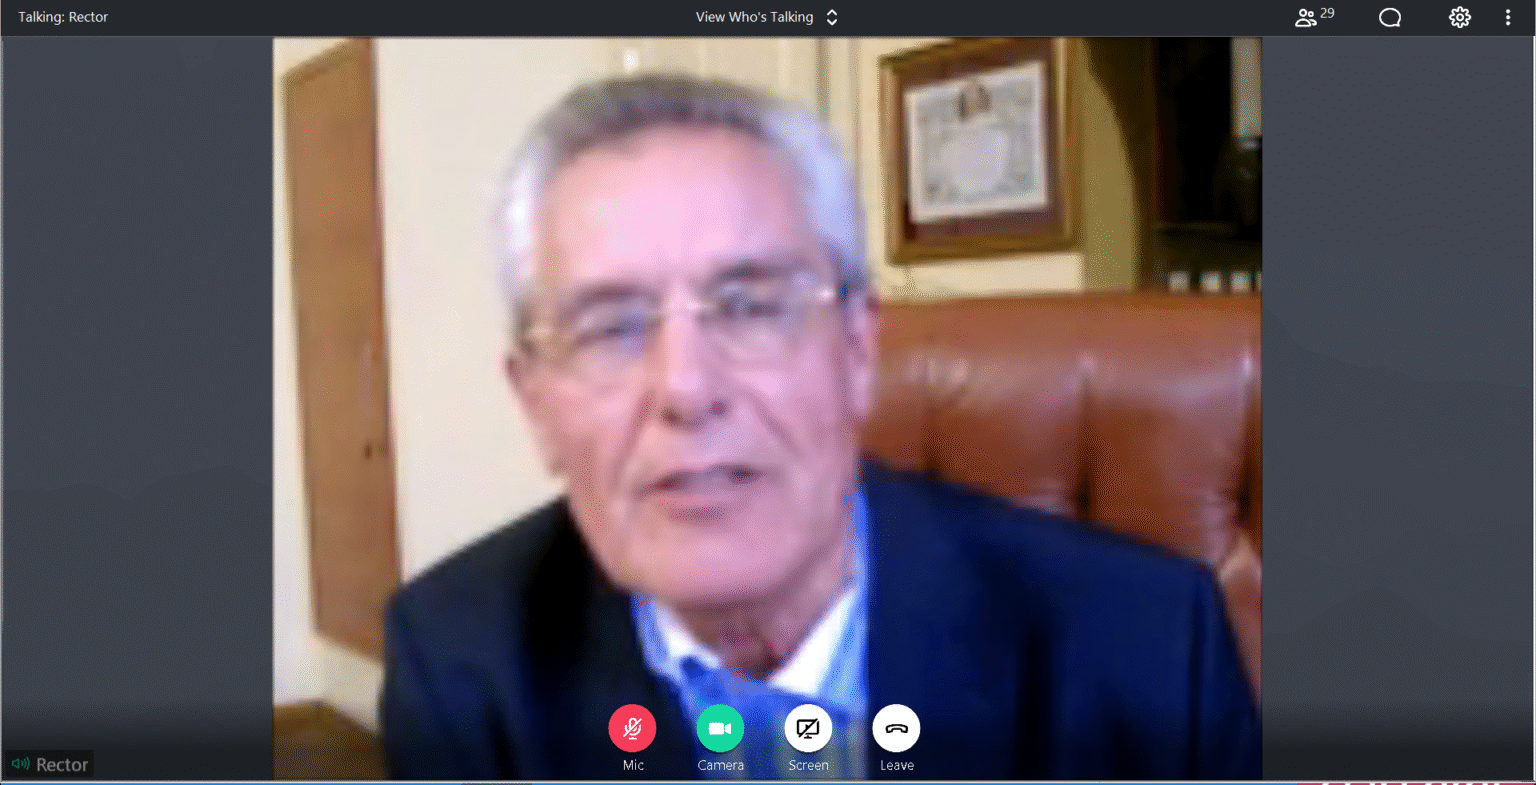
Task: Open the participants list icon
Action: click(1305, 17)
